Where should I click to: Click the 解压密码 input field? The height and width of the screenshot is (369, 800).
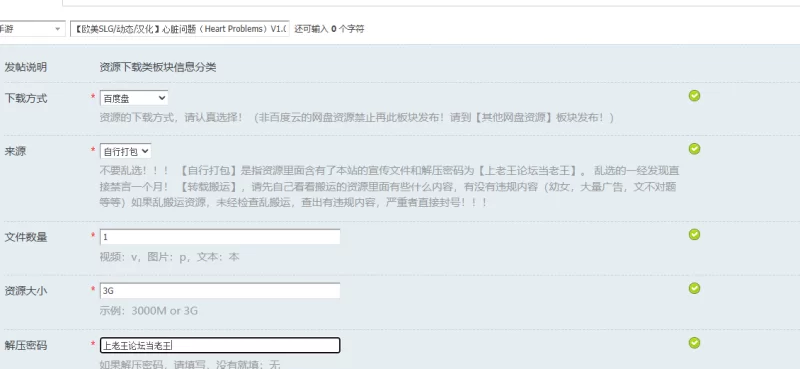pyautogui.click(x=220, y=346)
